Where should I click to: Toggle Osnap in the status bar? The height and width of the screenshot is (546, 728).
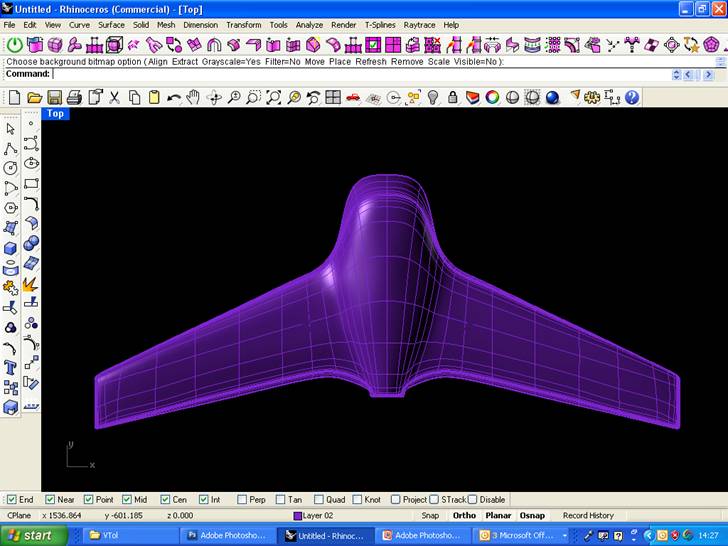[532, 515]
